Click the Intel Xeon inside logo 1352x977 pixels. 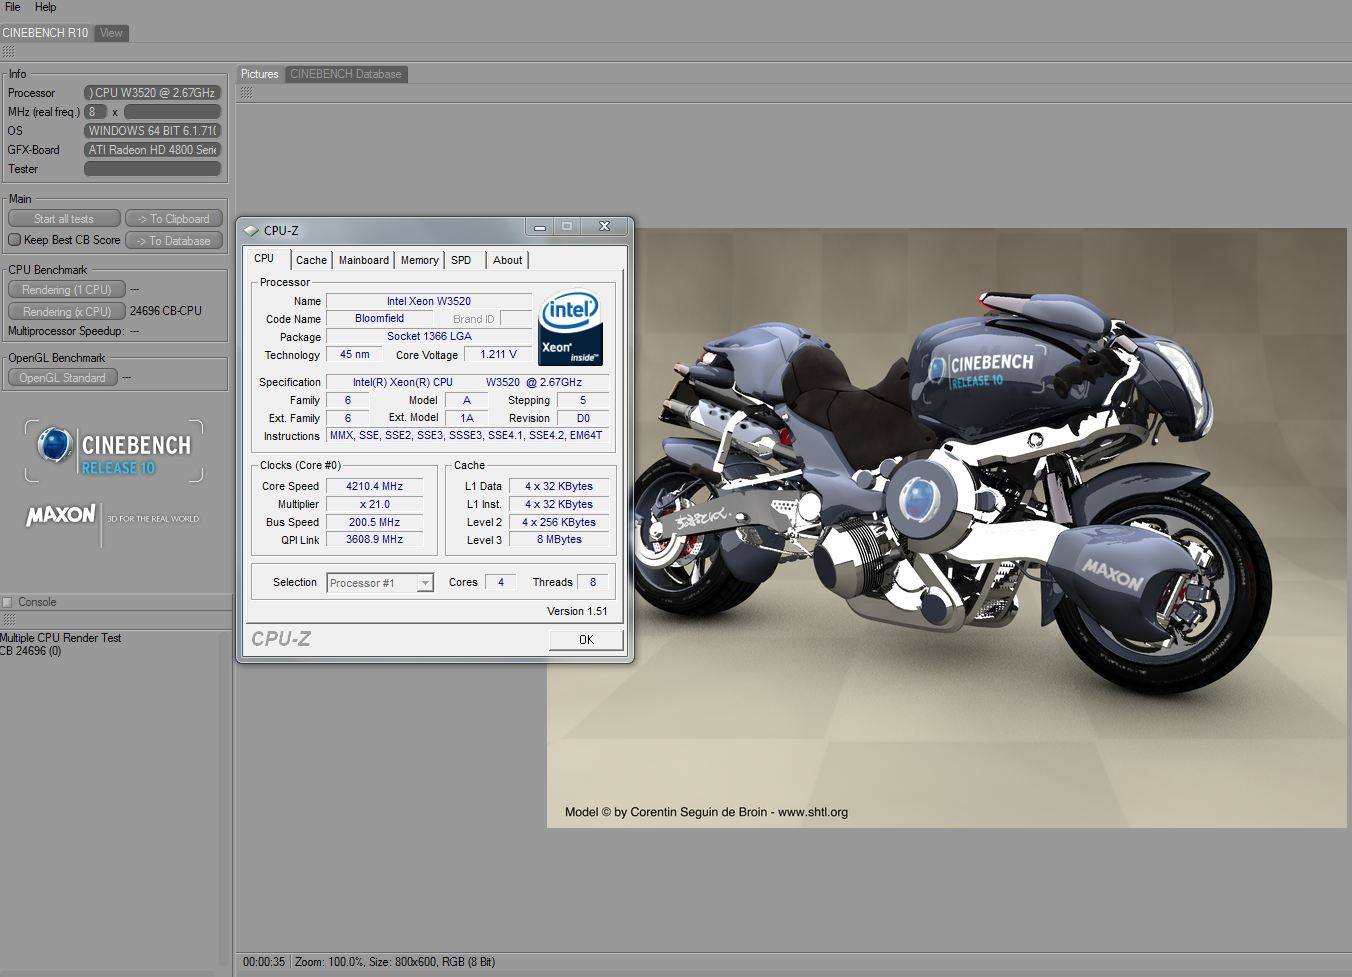(x=570, y=327)
